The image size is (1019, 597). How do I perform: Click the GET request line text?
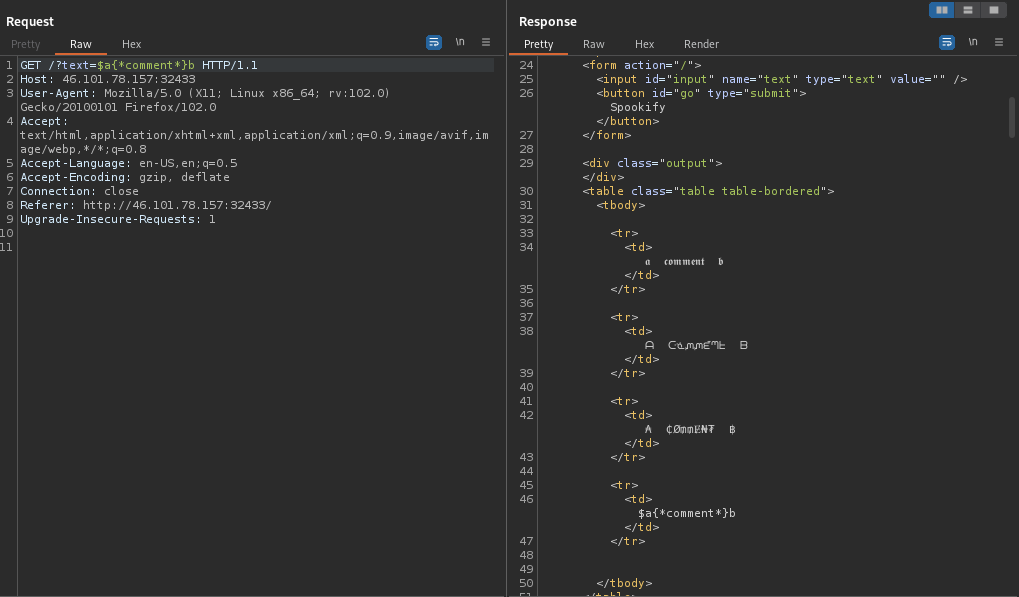tap(138, 65)
